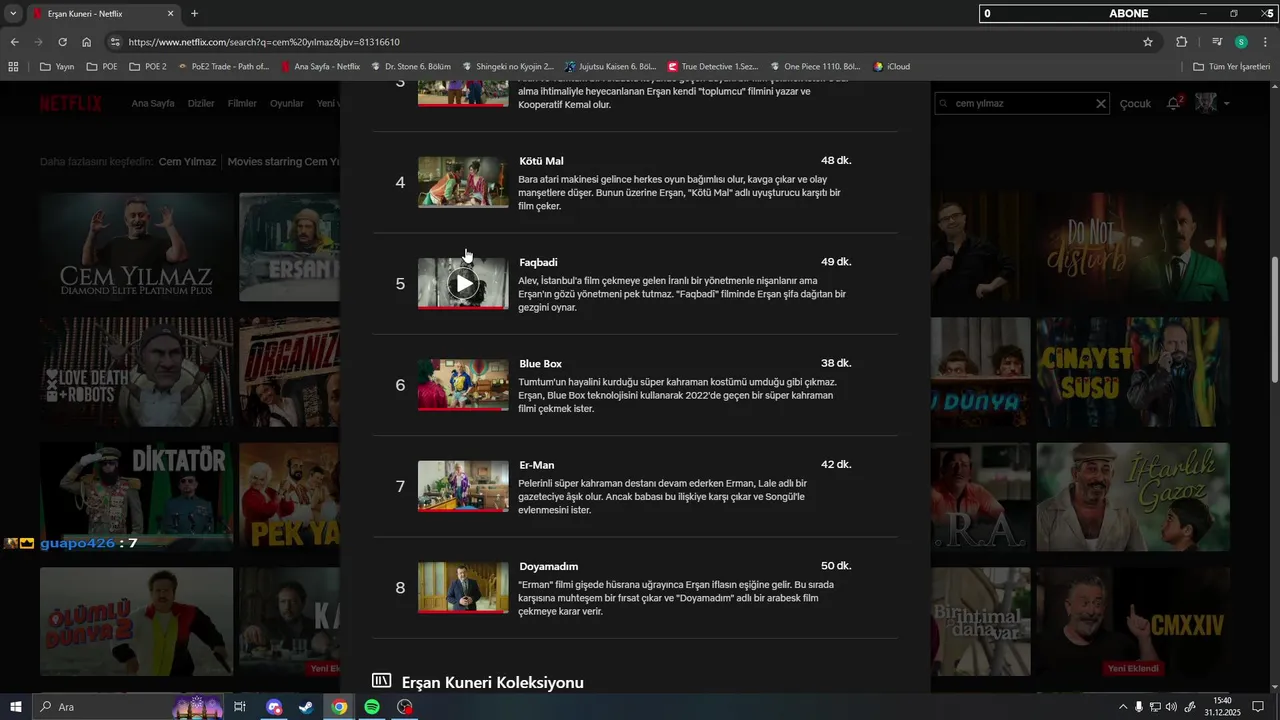This screenshot has height=720, width=1280.
Task: Open the iCloud bookmark
Action: [x=891, y=67]
